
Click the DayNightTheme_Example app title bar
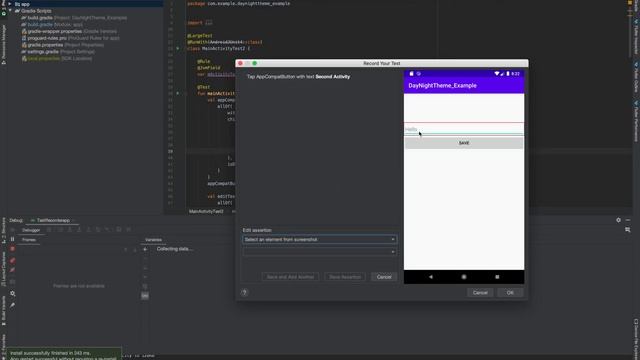click(x=464, y=85)
